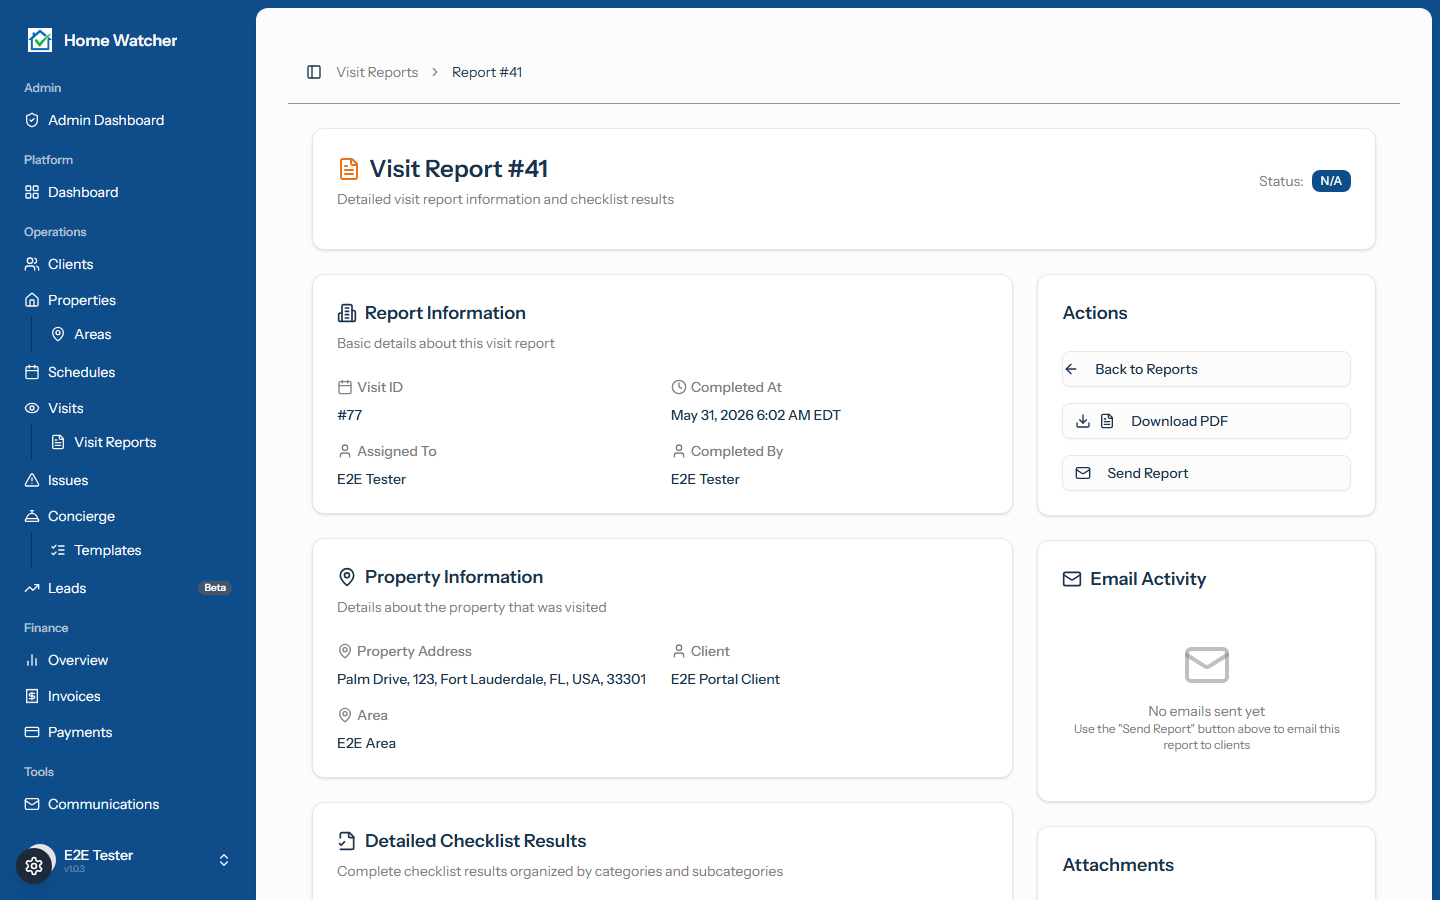Click the Payments credit card icon
This screenshot has height=900, width=1440.
pos(32,732)
